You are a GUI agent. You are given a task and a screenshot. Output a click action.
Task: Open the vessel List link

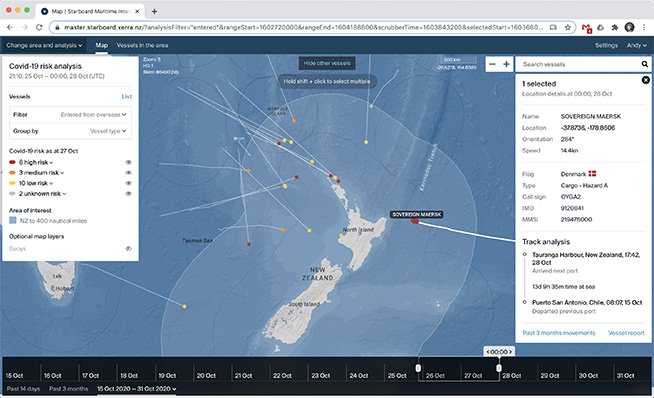point(126,96)
